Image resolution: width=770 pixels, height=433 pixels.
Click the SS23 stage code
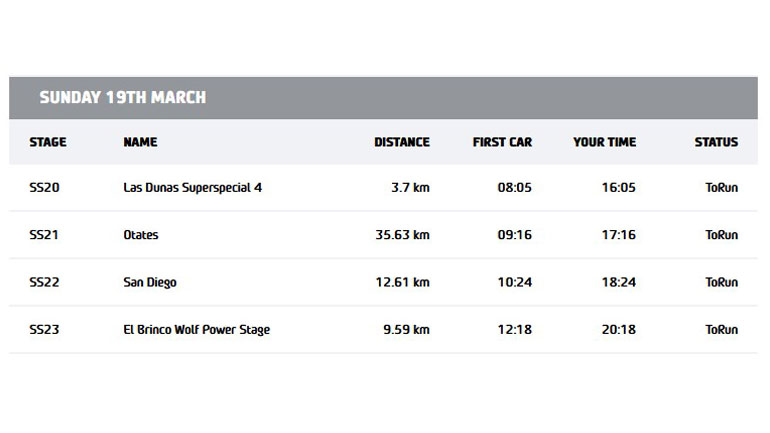[45, 329]
